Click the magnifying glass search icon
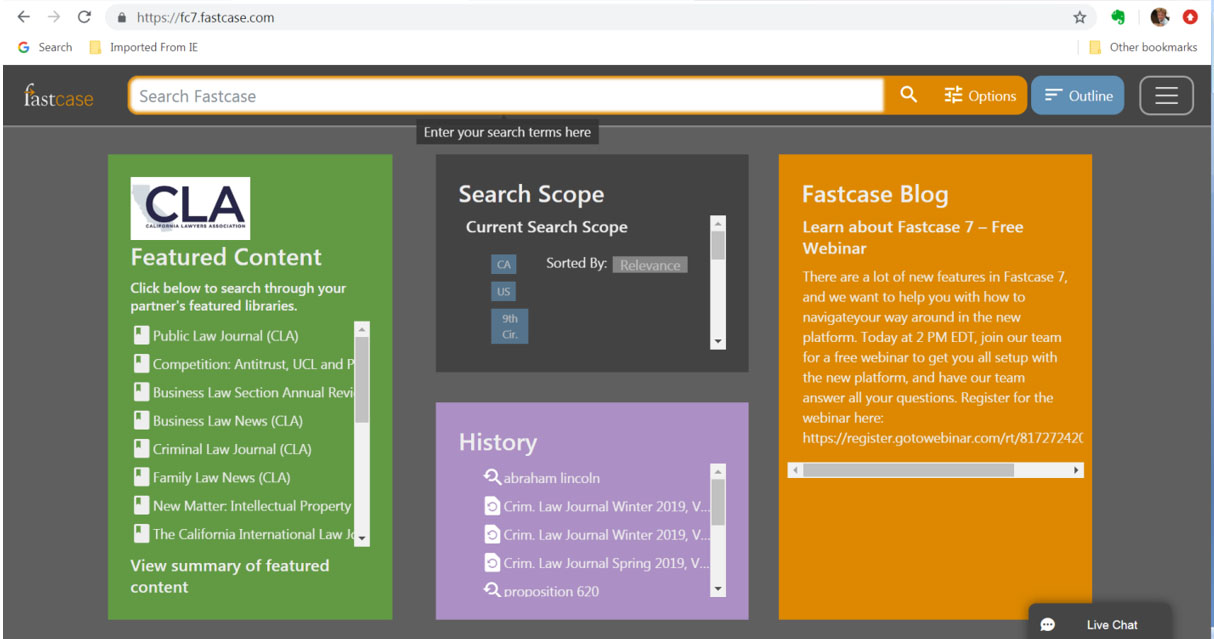The image size is (1214, 639). point(907,95)
